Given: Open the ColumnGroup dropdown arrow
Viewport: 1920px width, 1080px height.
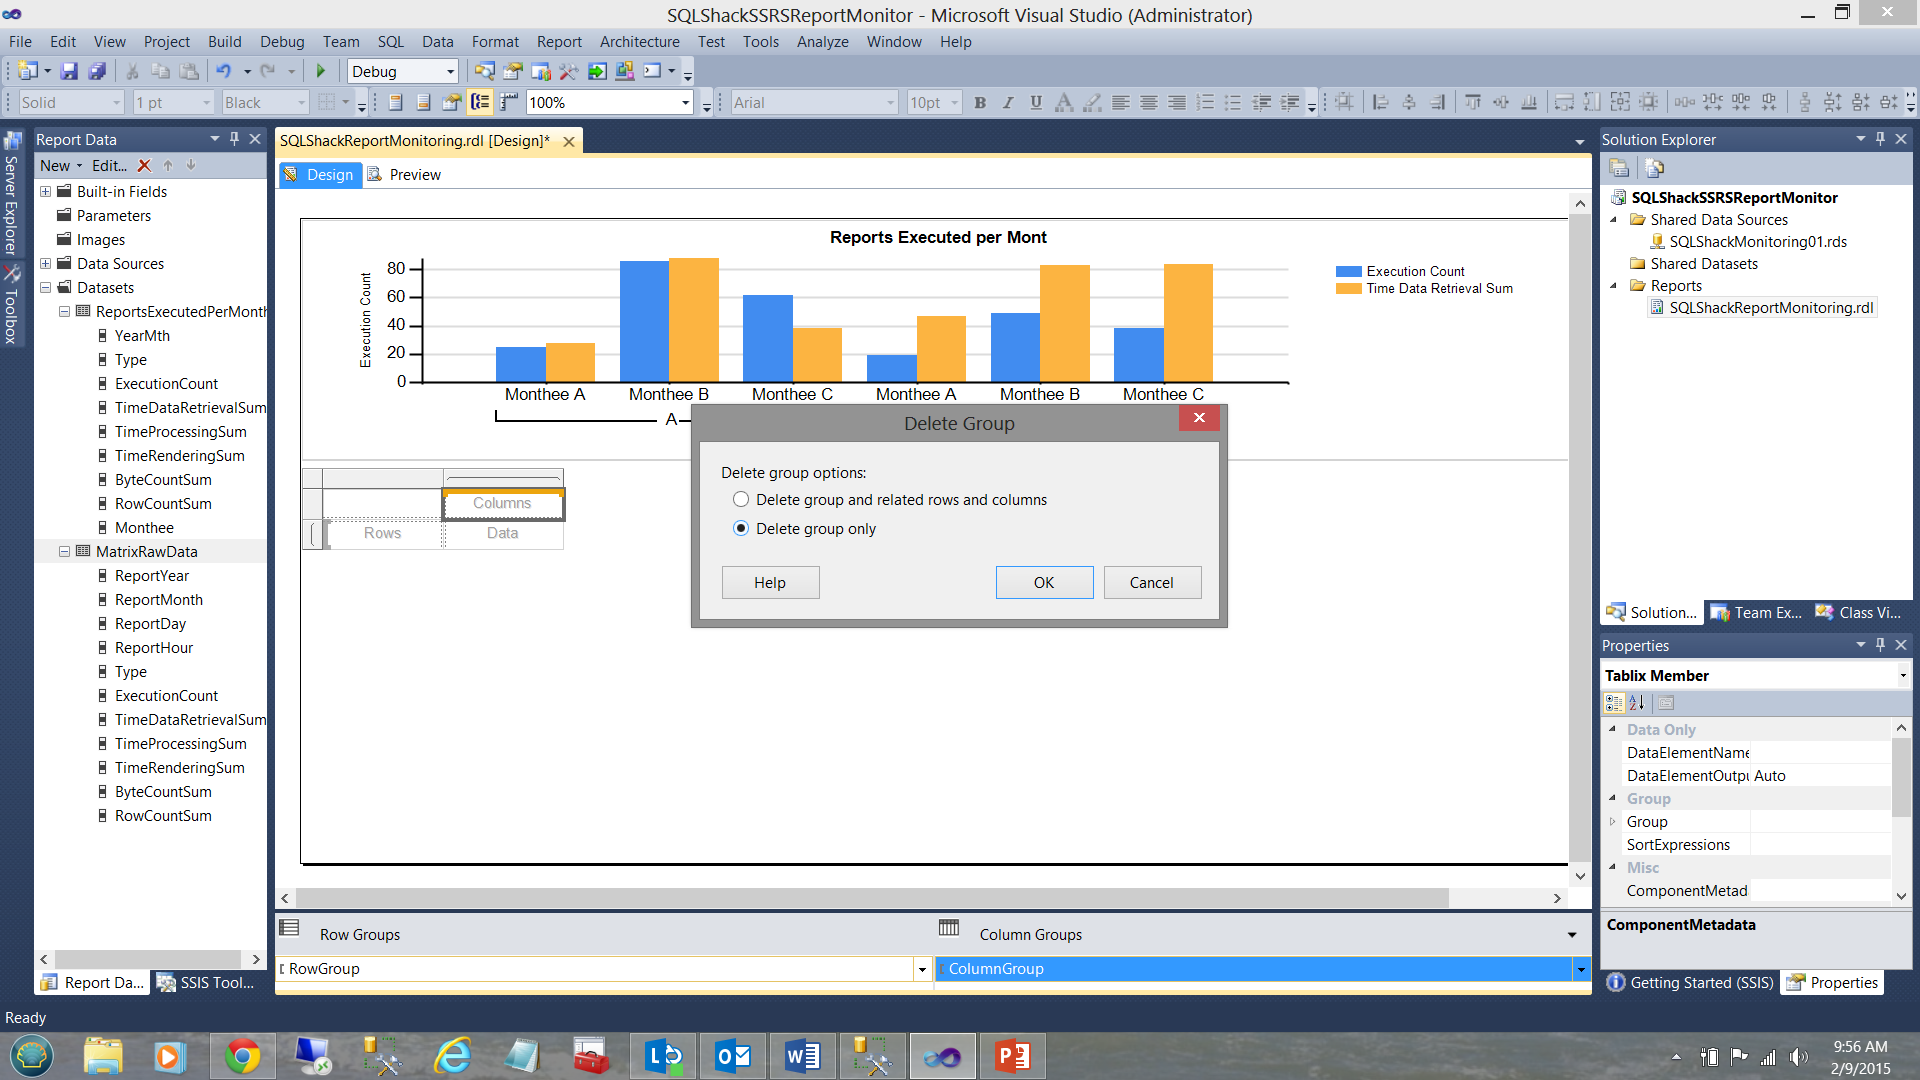Looking at the screenshot, I should tap(1580, 968).
